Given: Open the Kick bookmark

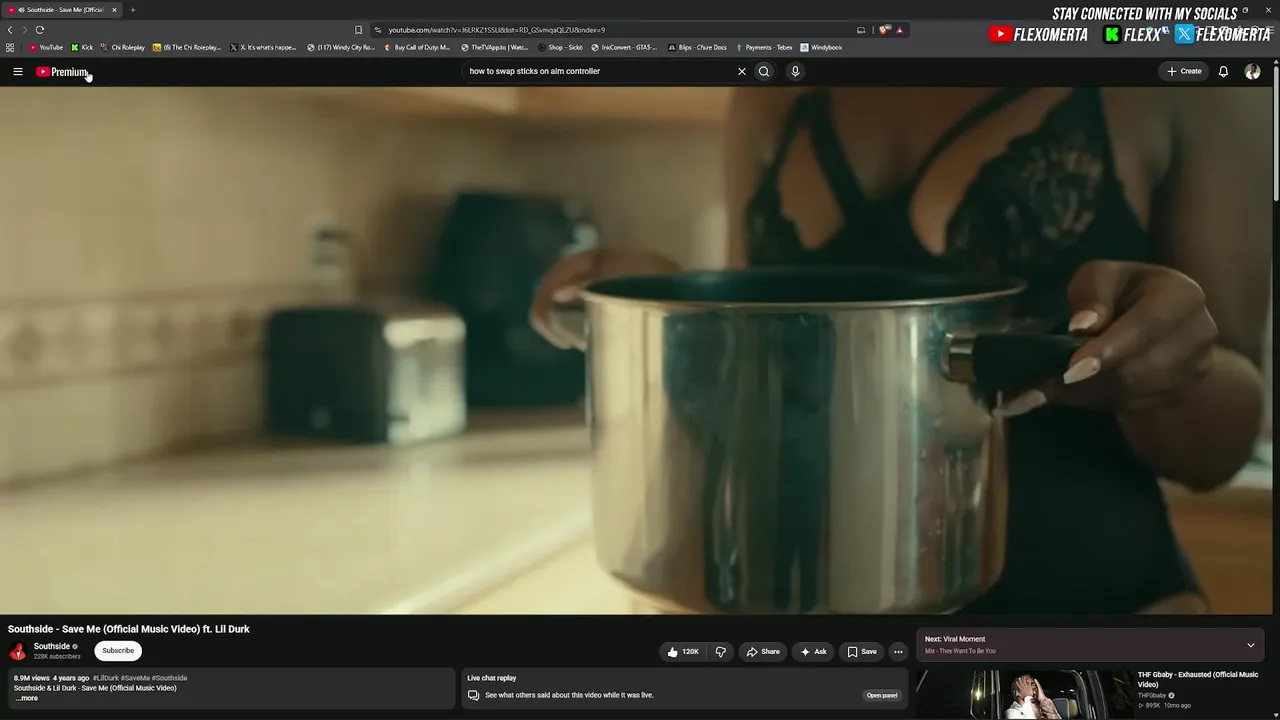Looking at the screenshot, I should click(x=82, y=47).
